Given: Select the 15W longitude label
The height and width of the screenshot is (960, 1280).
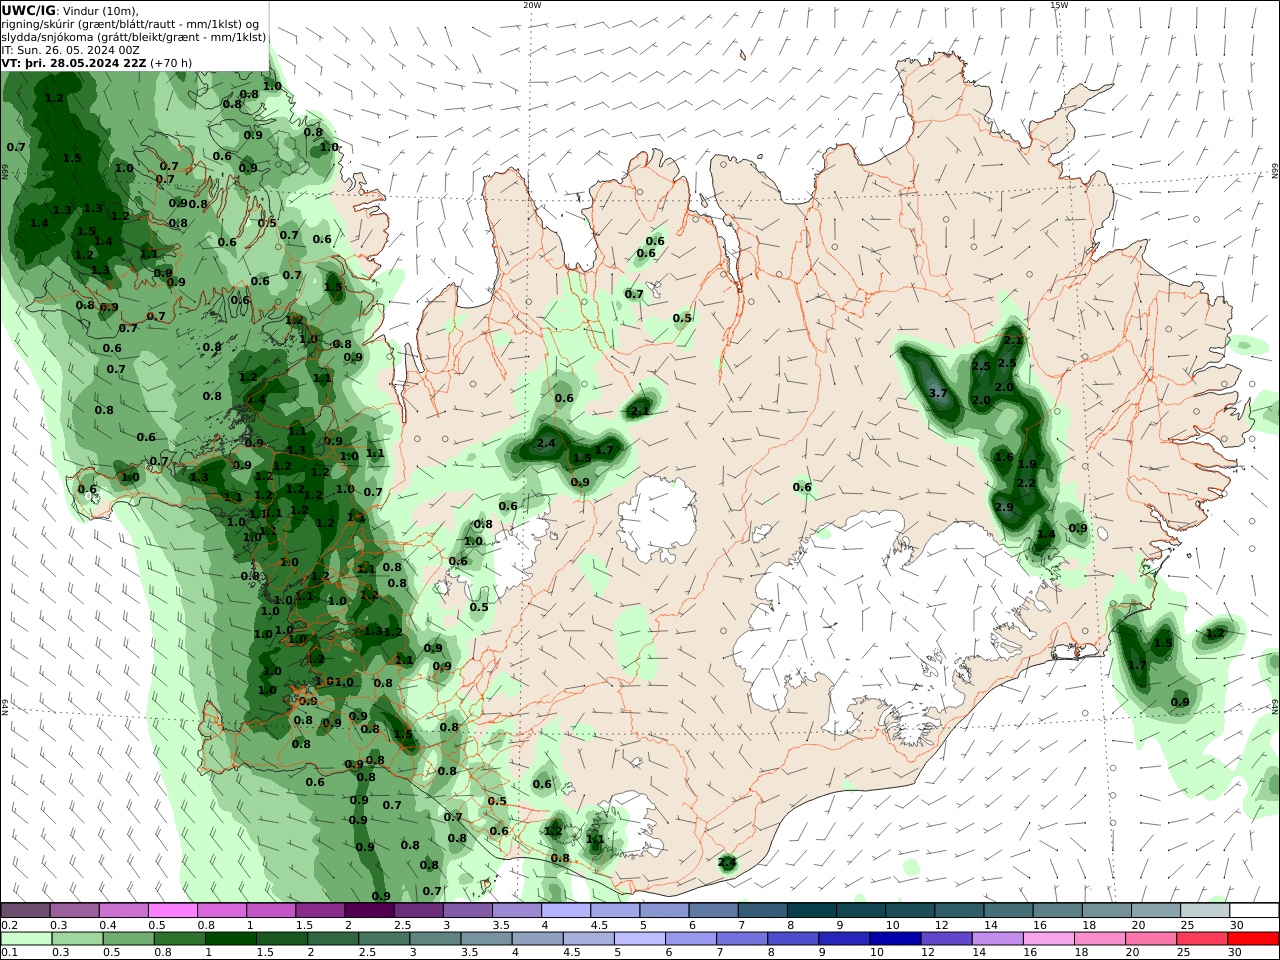Looking at the screenshot, I should (x=1059, y=5).
